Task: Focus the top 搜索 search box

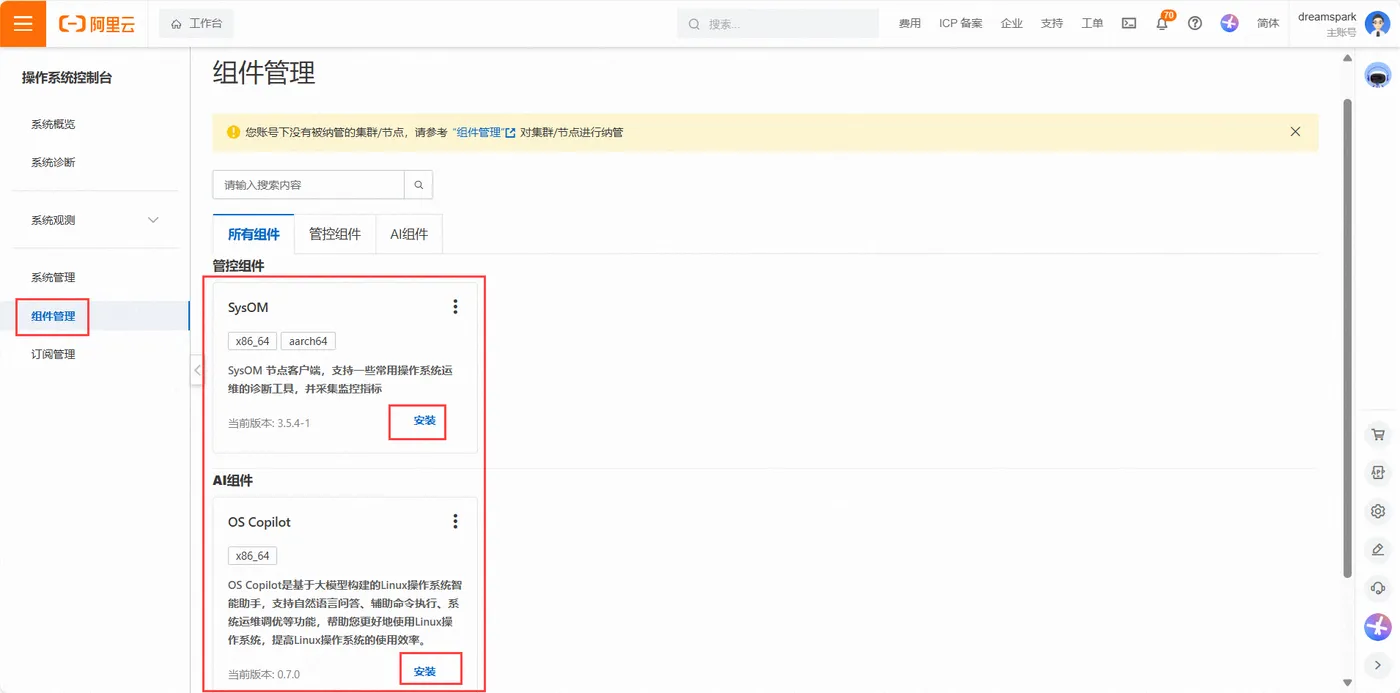Action: pos(778,23)
